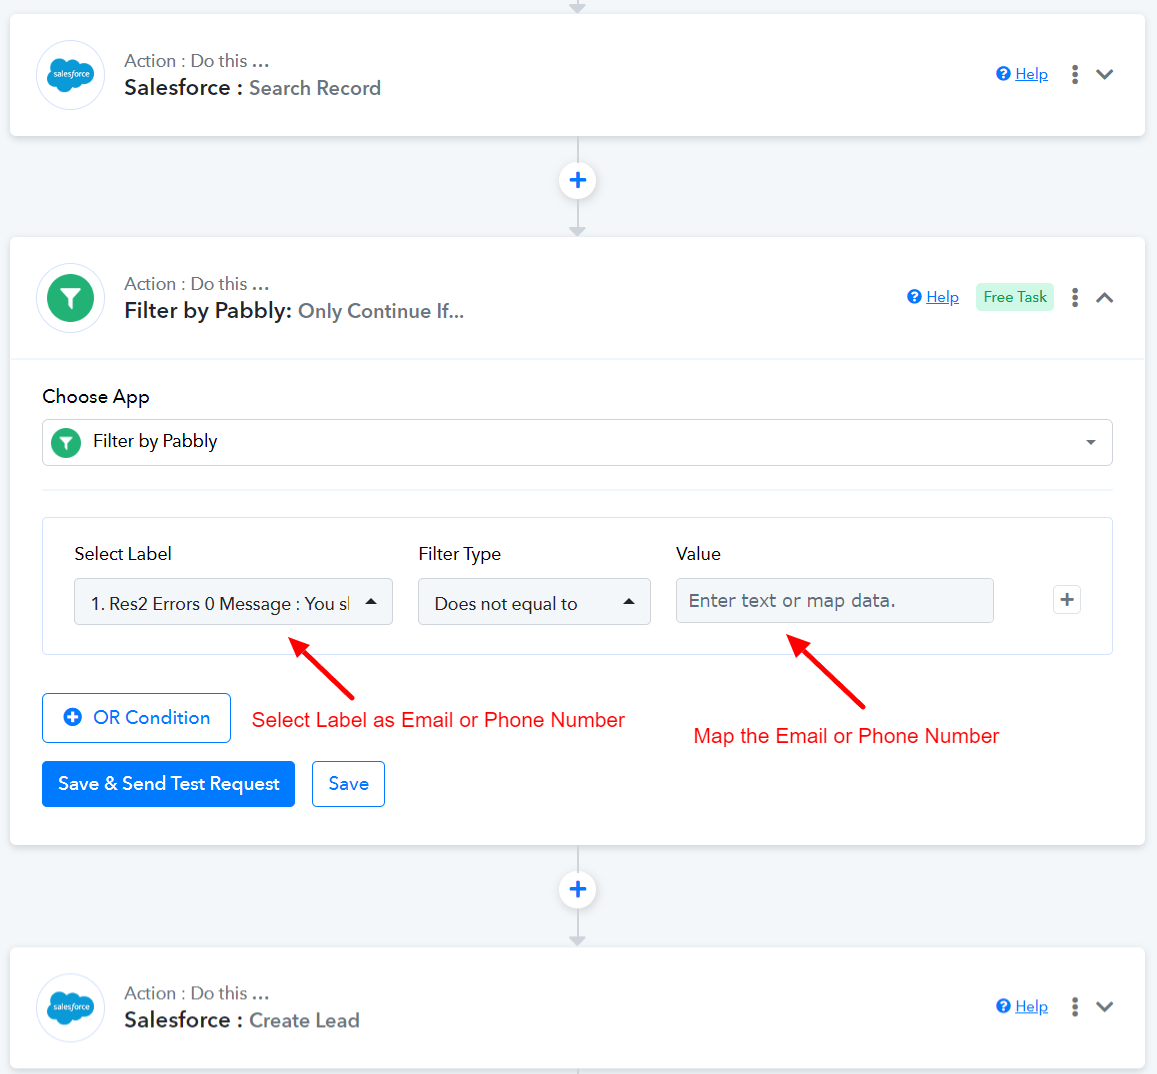Open the Select Label dropdown
Viewport: 1157px width, 1074px height.
(x=233, y=602)
